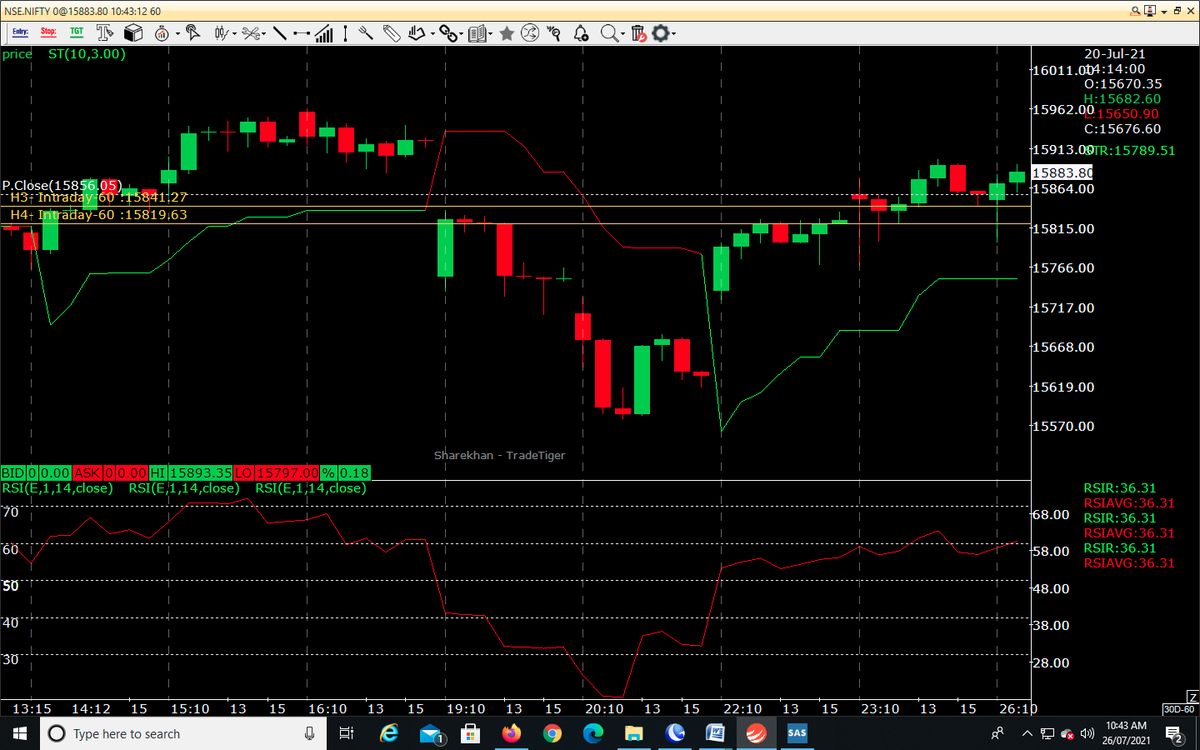Open the timer dropdown arrow
Image resolution: width=1200 pixels, height=750 pixels.
tap(176, 34)
